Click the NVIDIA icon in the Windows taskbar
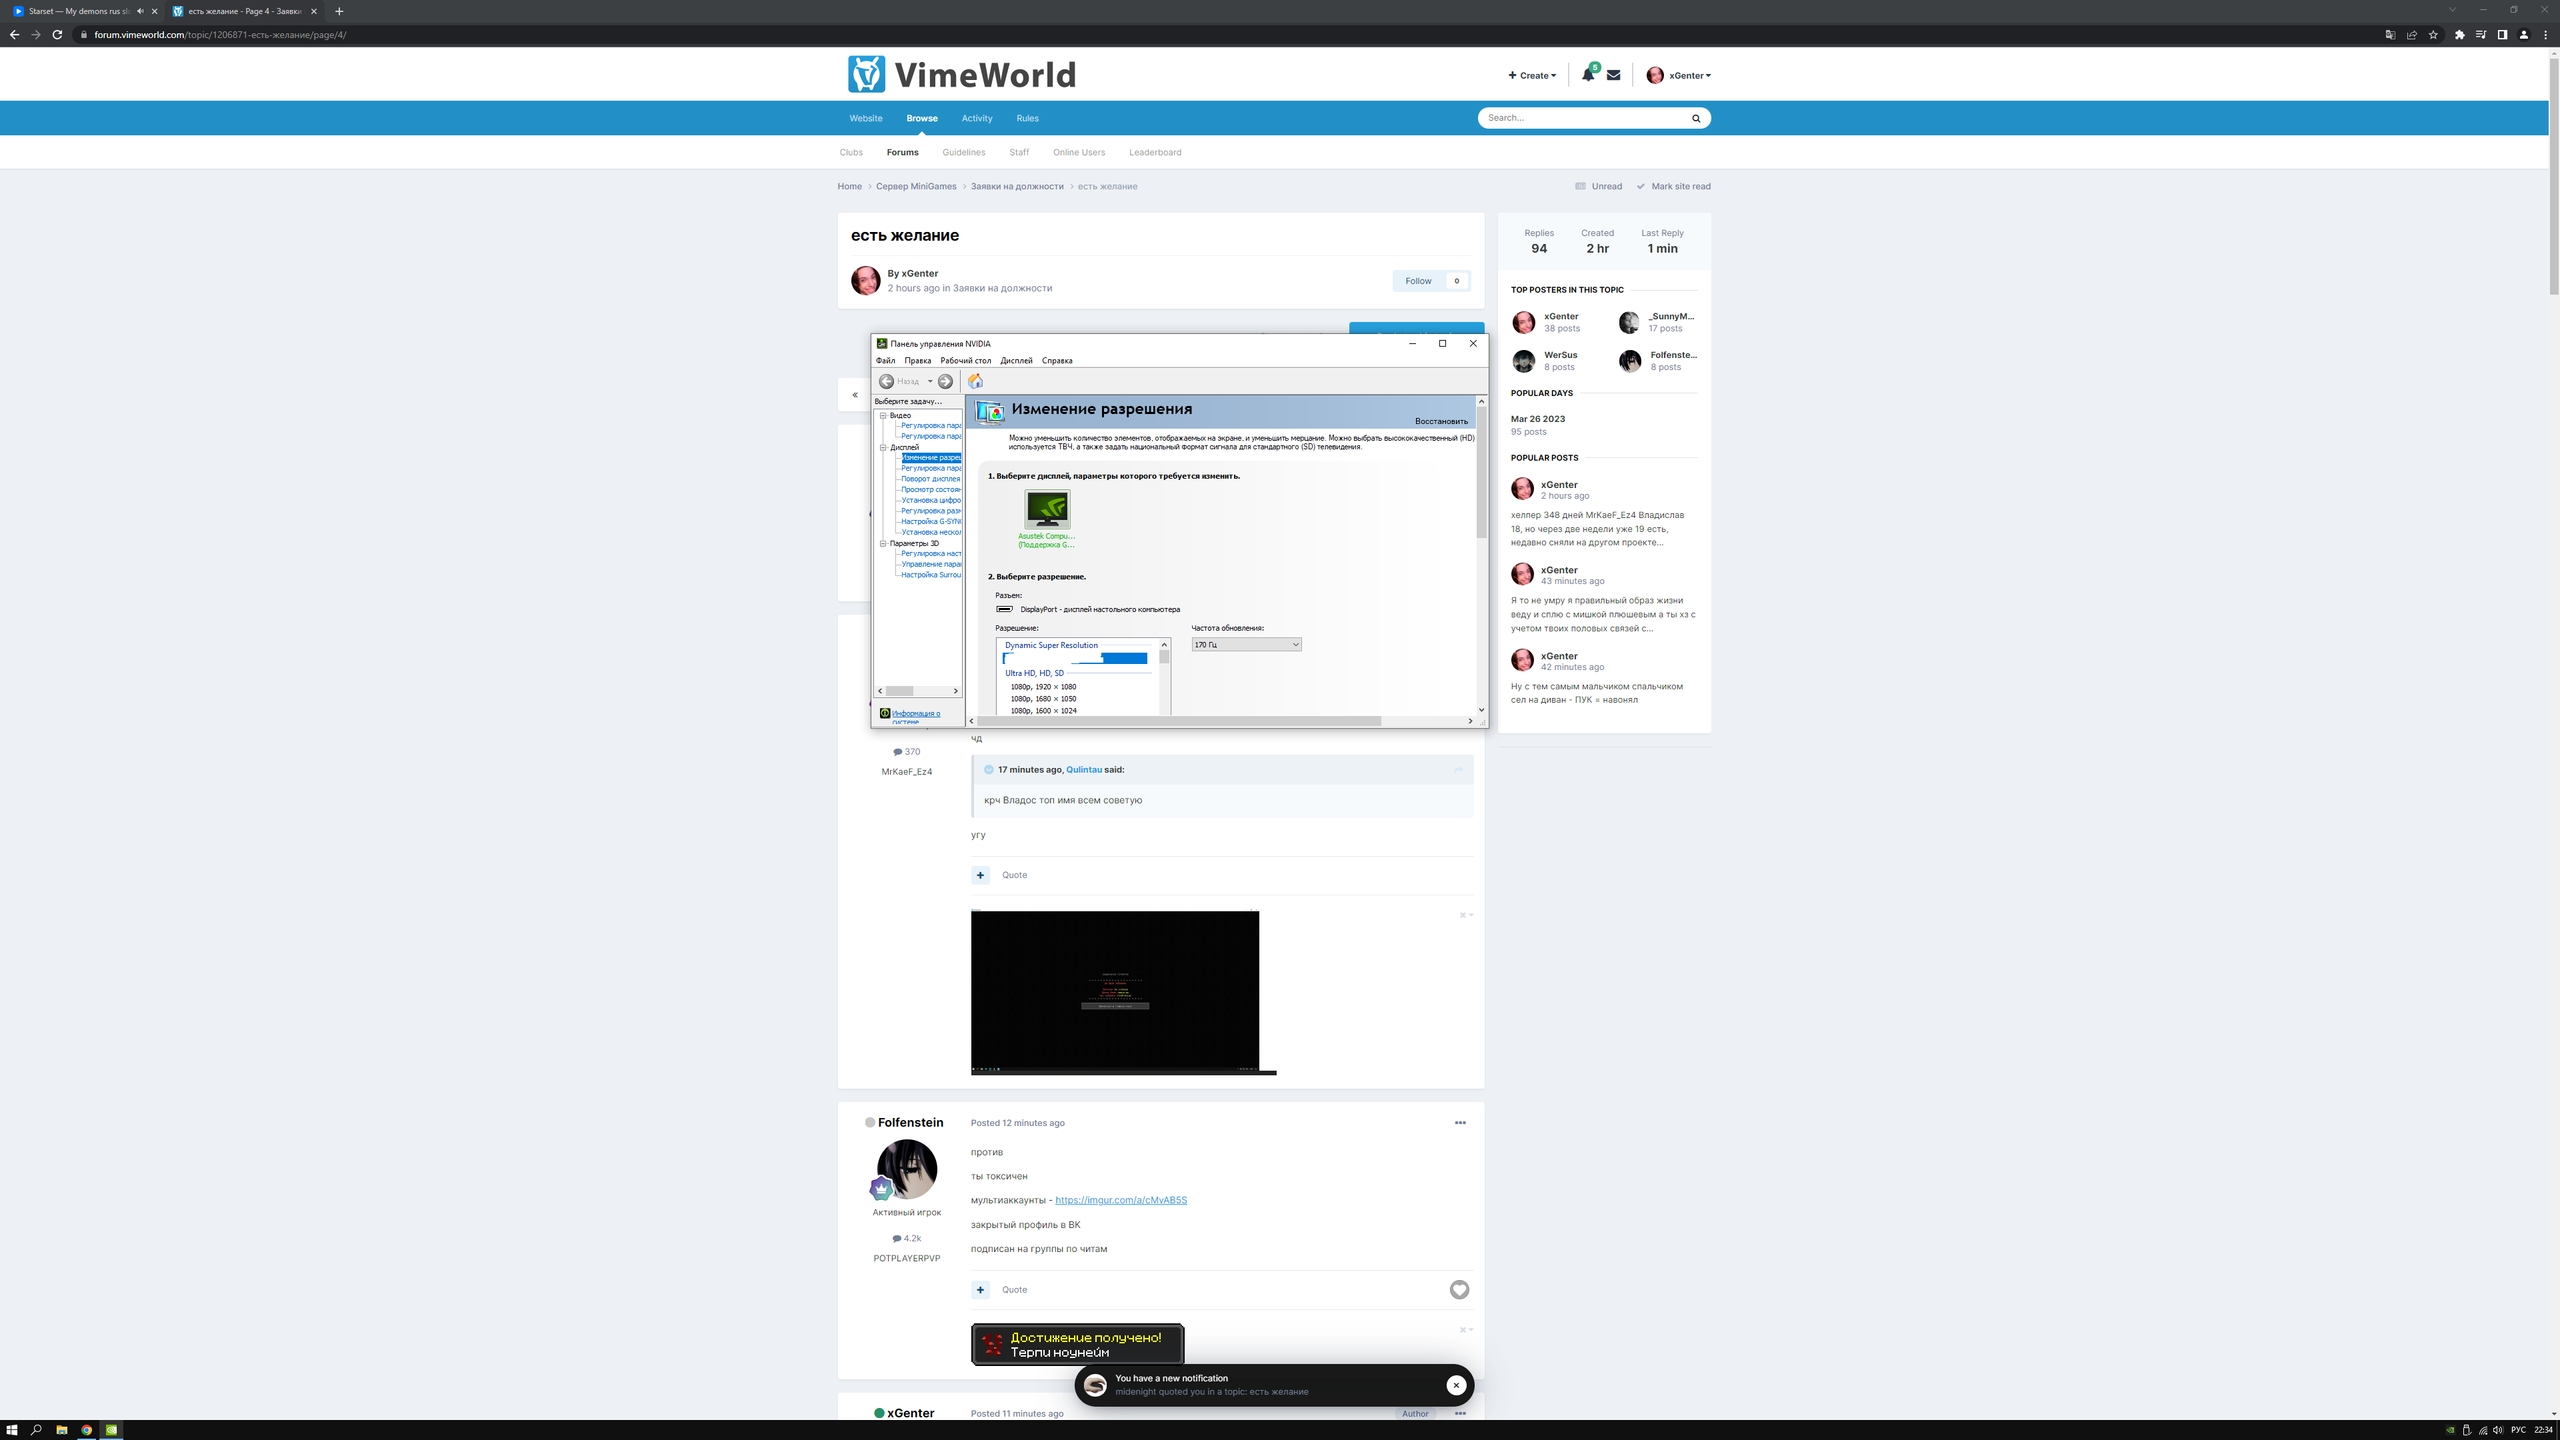 coord(111,1430)
